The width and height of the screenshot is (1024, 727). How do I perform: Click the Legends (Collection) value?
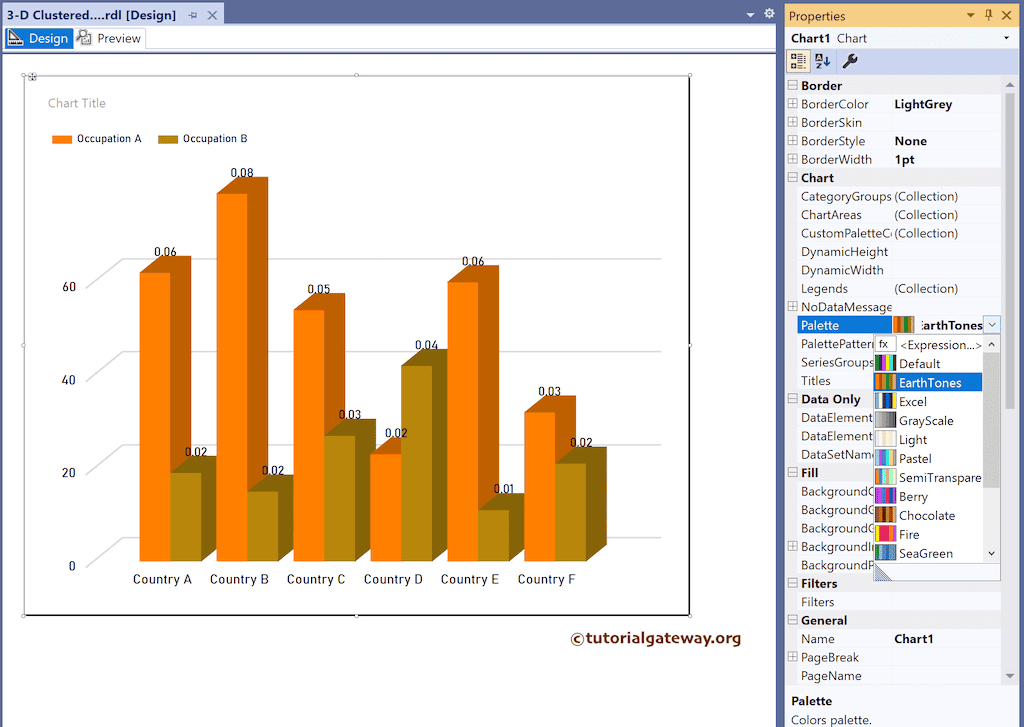click(926, 288)
